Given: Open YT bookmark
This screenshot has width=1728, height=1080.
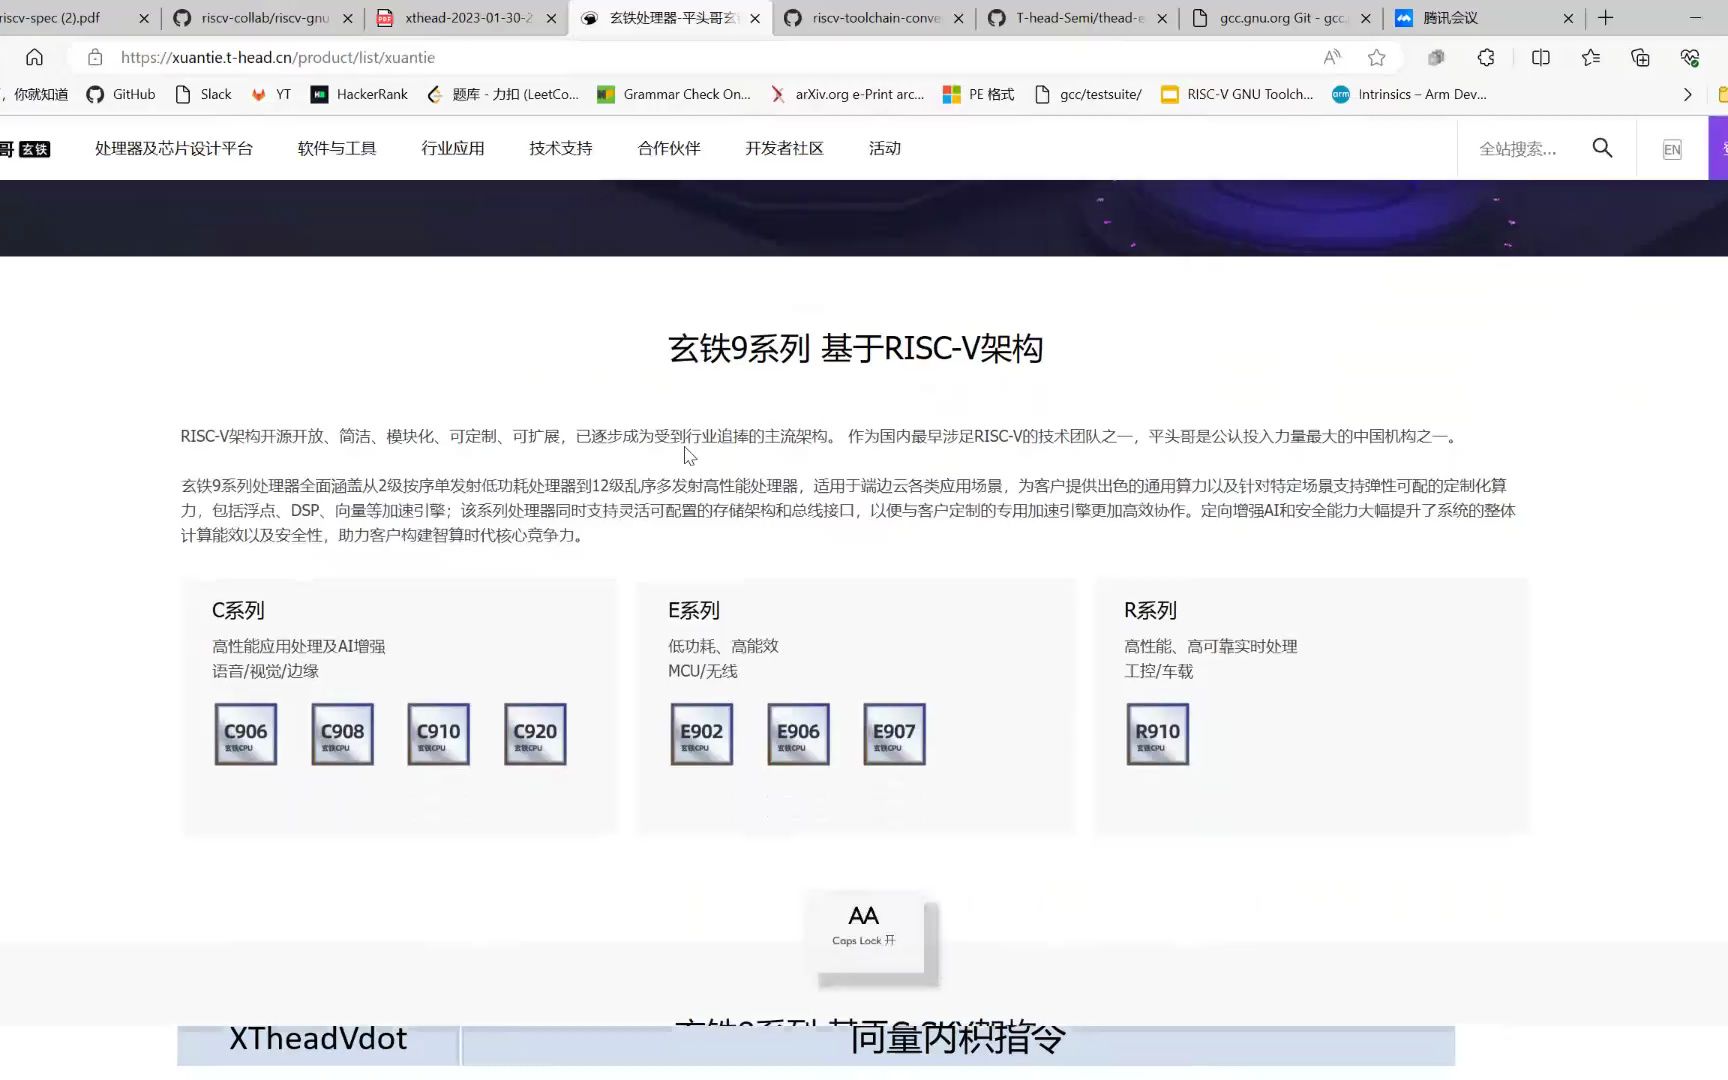Looking at the screenshot, I should point(271,94).
